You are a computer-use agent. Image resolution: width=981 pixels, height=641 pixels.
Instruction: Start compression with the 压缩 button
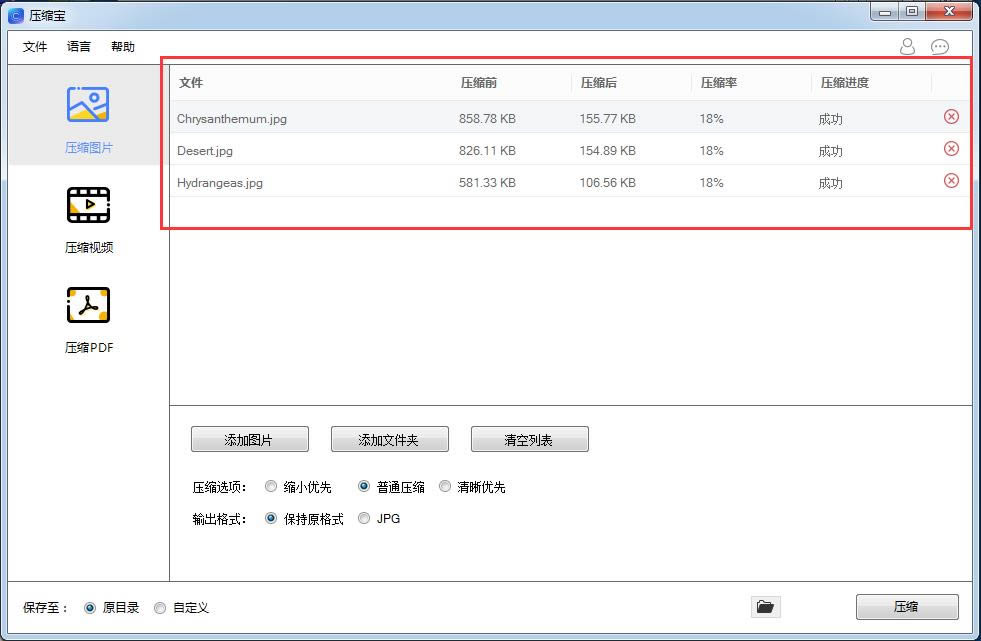pos(907,607)
